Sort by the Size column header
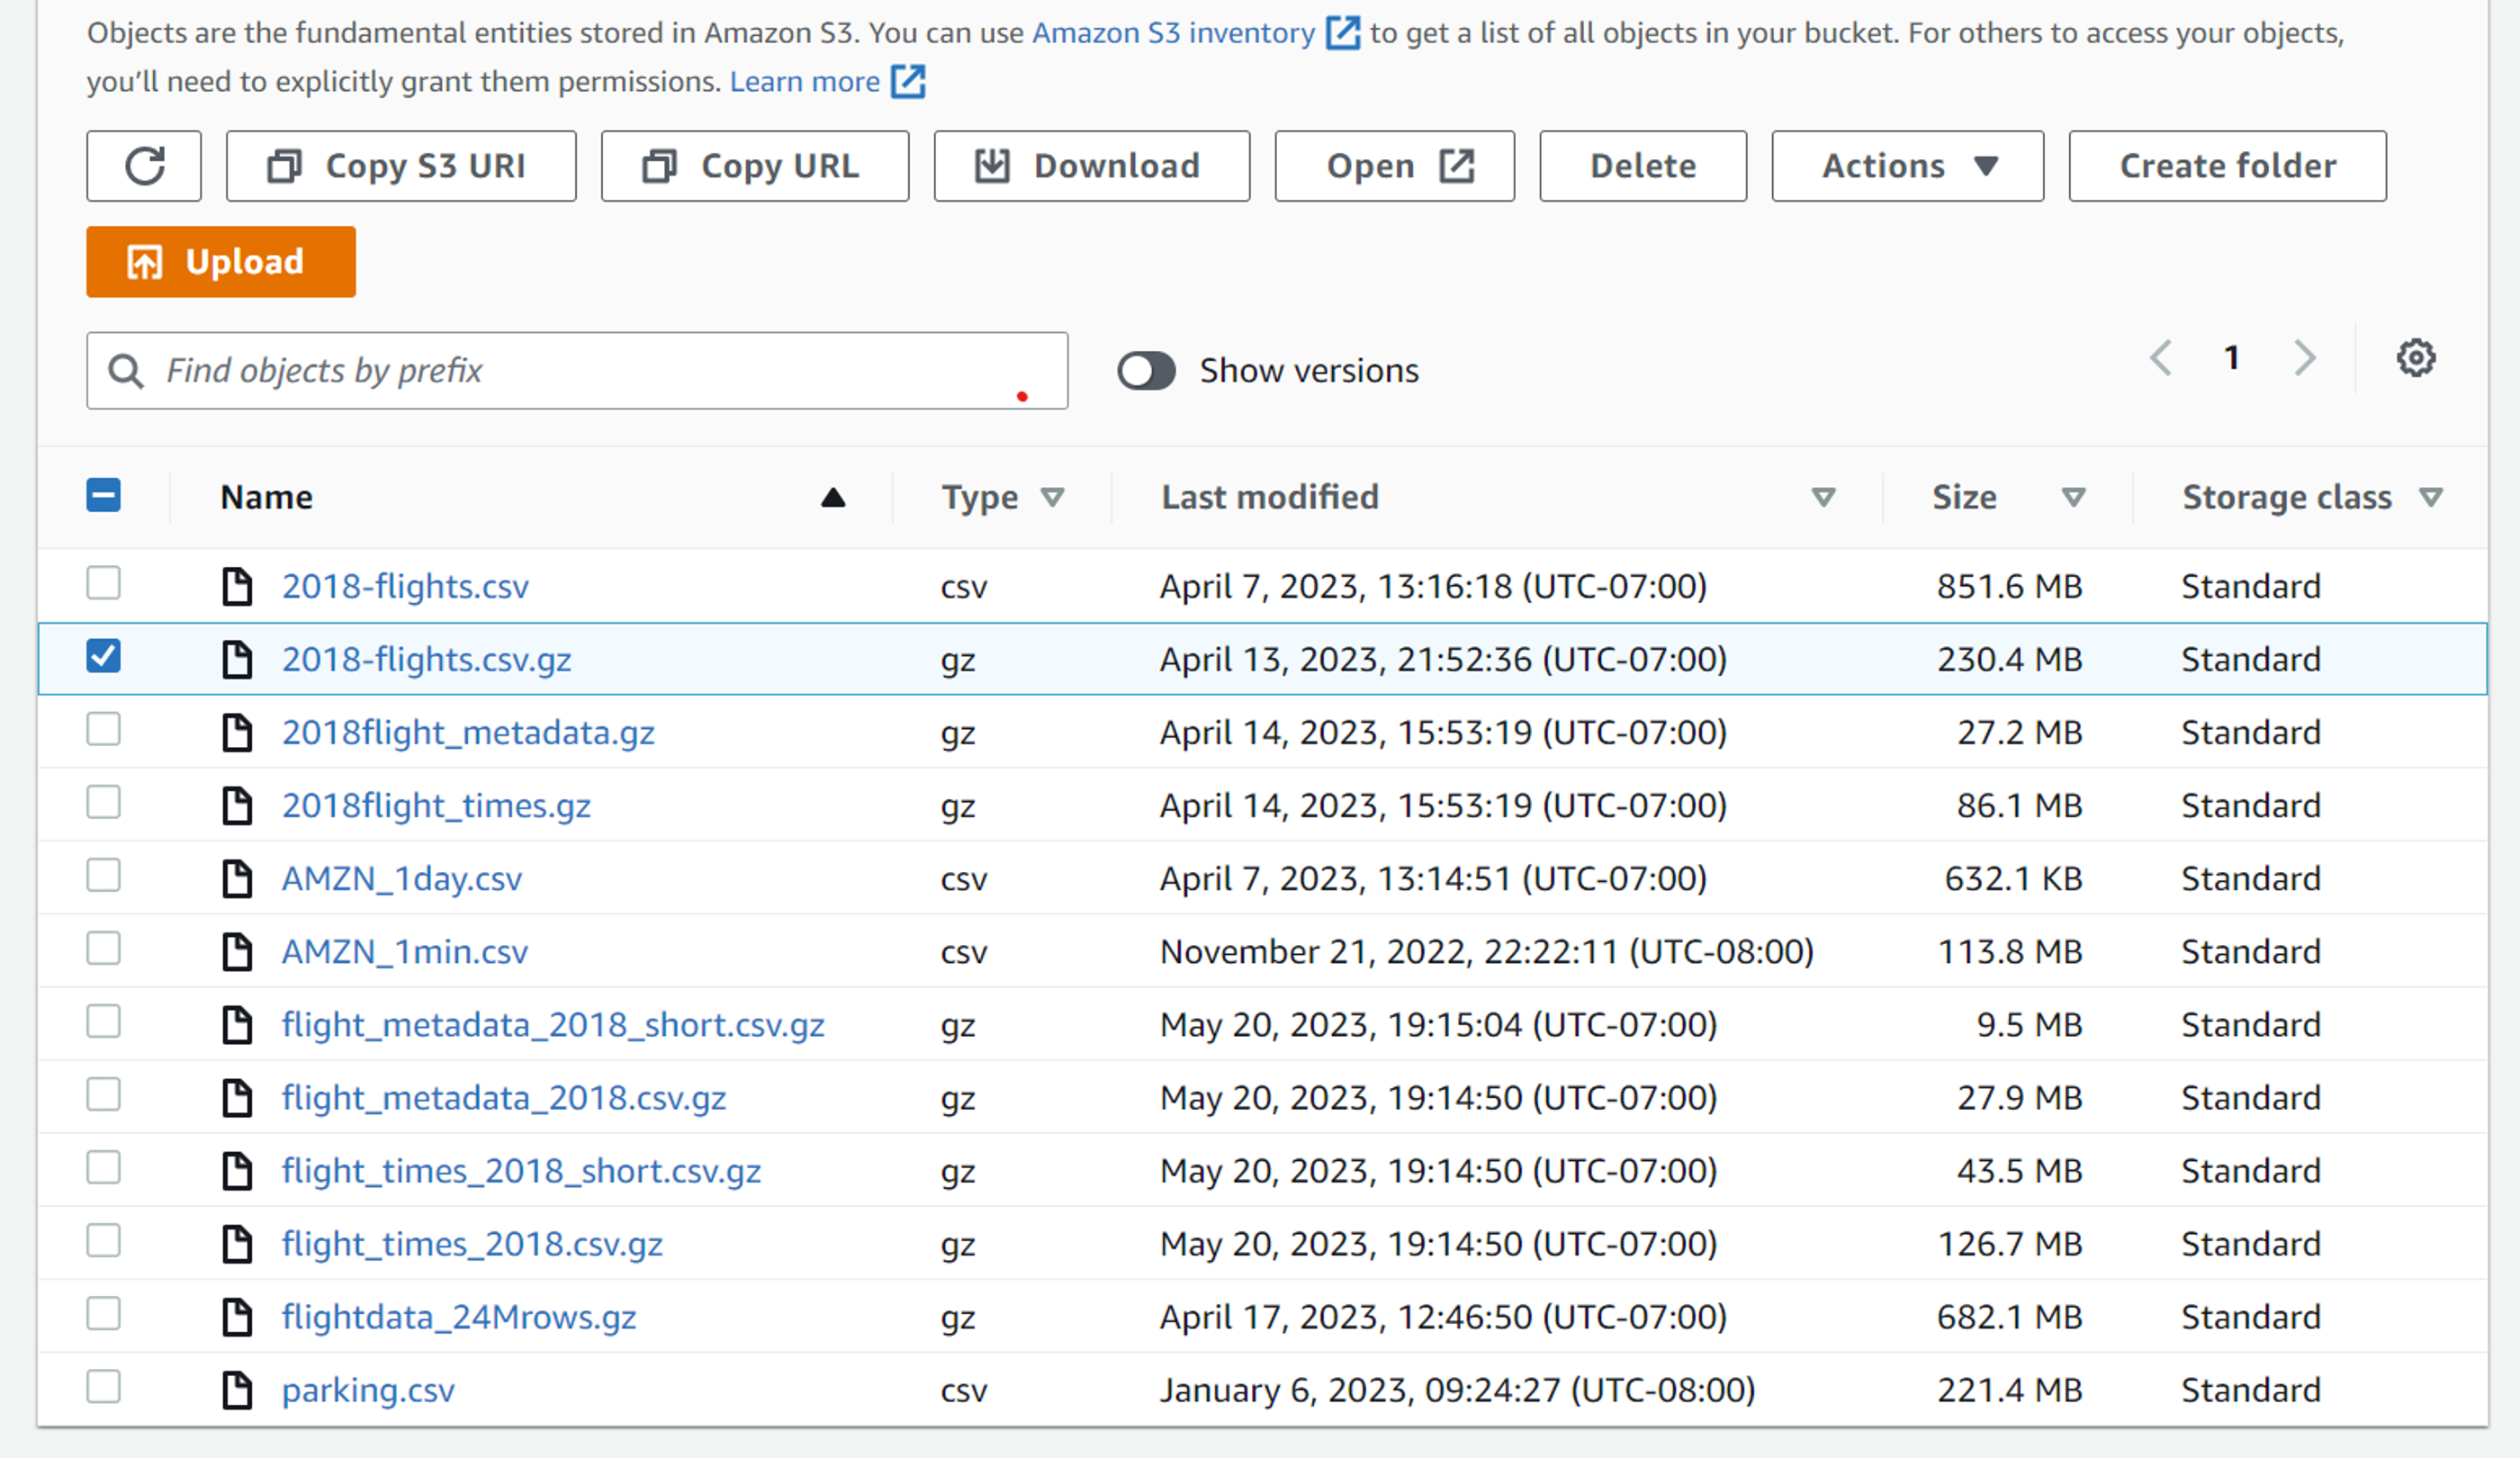Screen dimensions: 2520x1458 1964,497
